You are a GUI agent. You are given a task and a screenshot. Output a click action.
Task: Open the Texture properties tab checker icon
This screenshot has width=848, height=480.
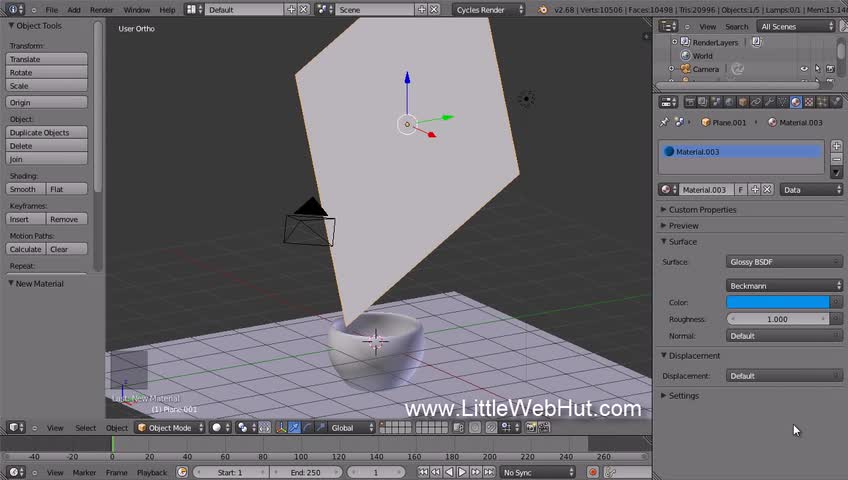tap(809, 102)
